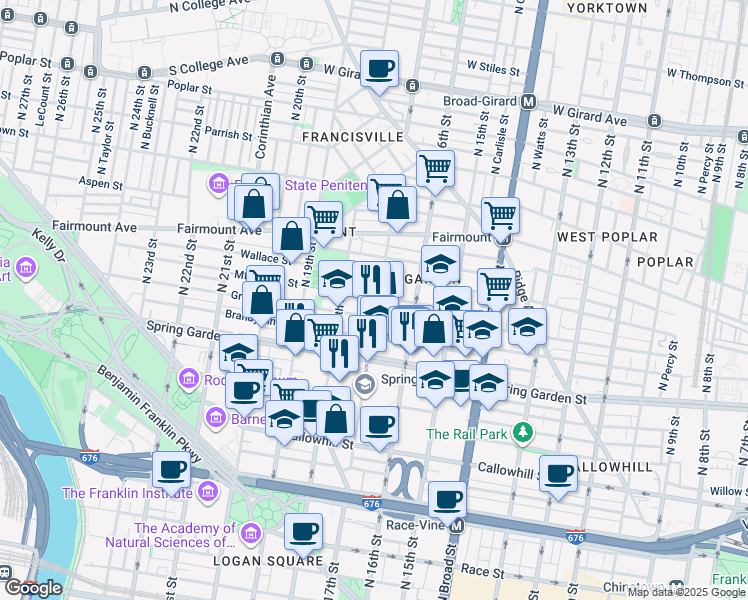Select the shopping cart marker beside Fairmount station

[x=500, y=216]
